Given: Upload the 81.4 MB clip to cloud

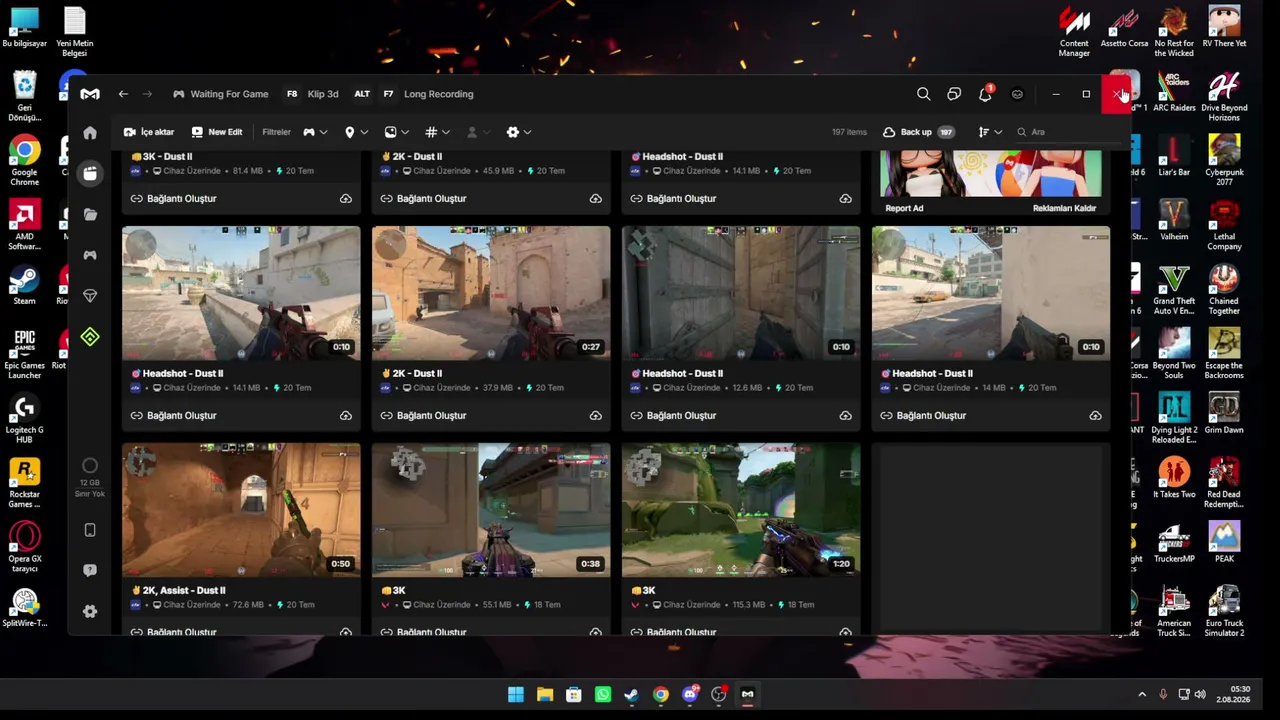Looking at the screenshot, I should (346, 198).
